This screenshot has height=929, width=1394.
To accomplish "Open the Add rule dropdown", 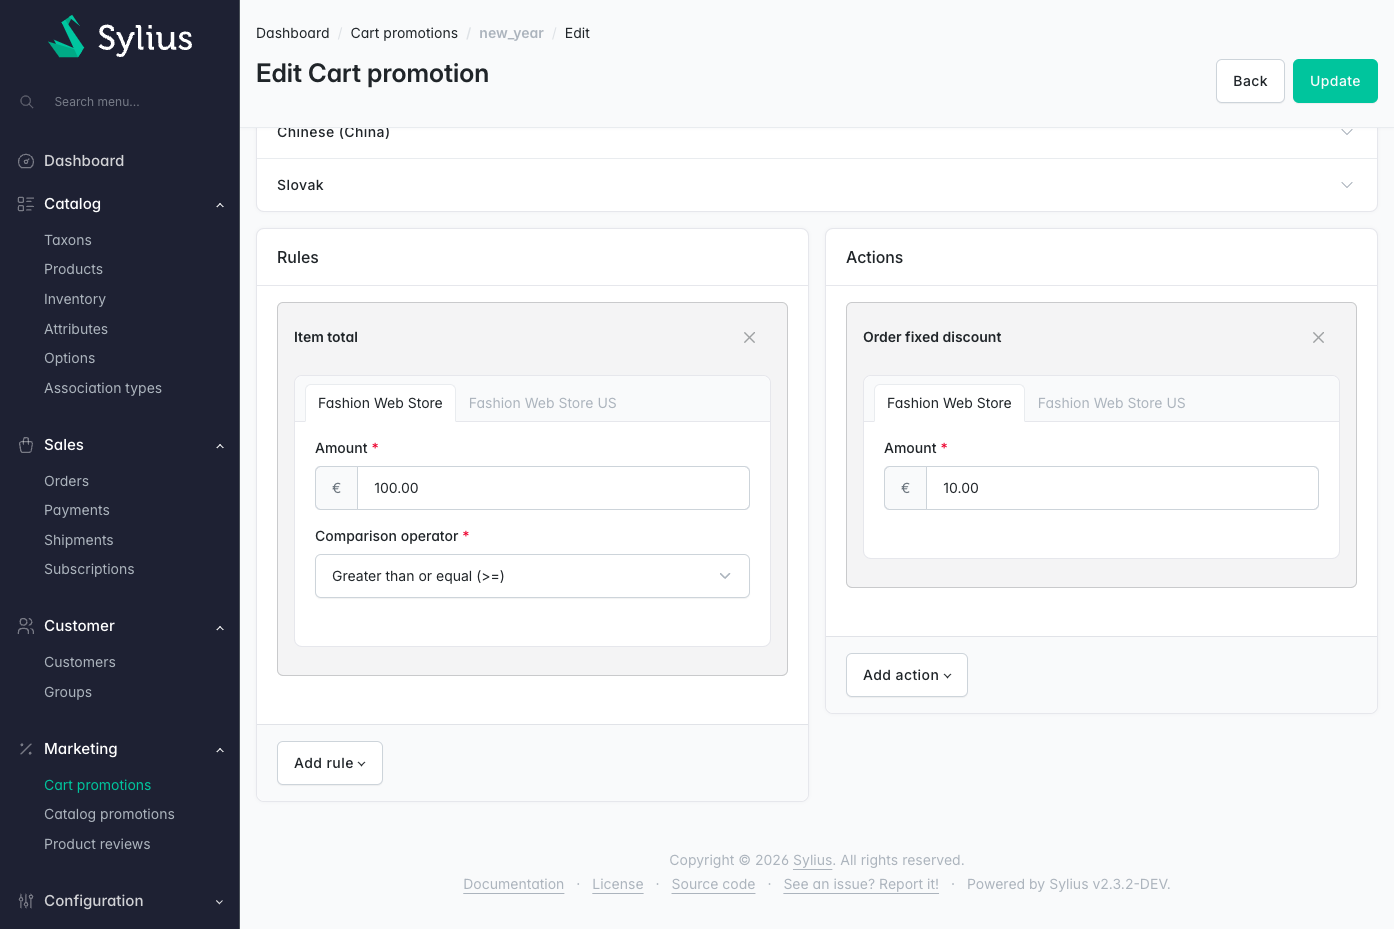I will (330, 763).
